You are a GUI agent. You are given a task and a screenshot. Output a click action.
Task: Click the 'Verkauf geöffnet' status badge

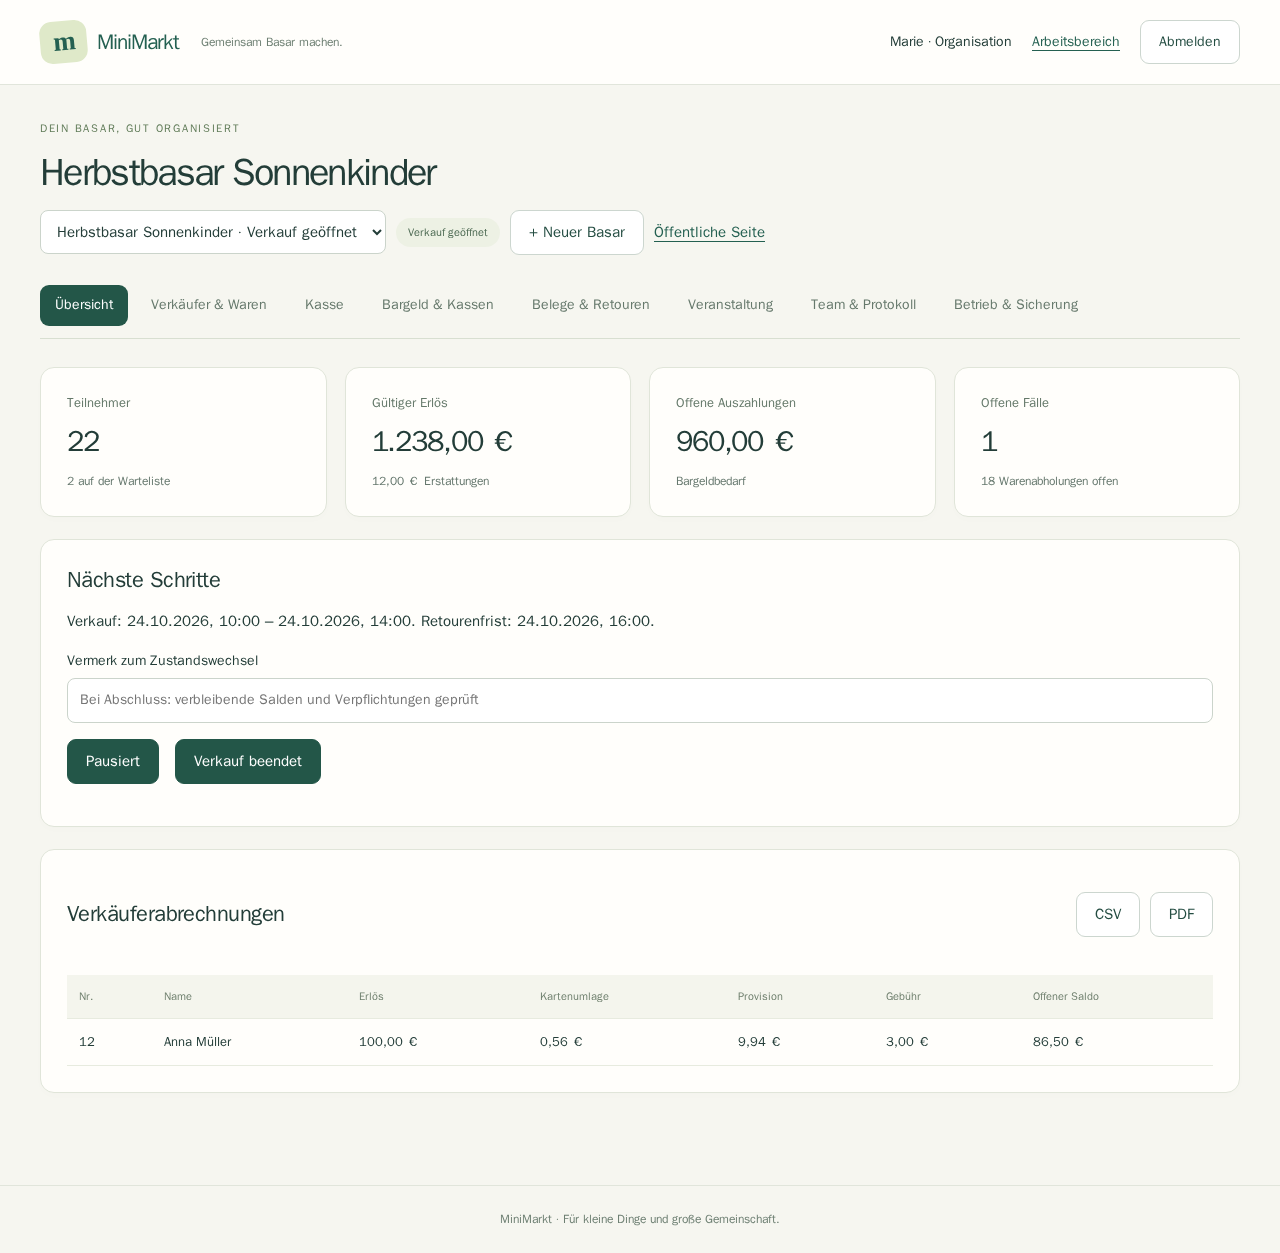(x=448, y=233)
